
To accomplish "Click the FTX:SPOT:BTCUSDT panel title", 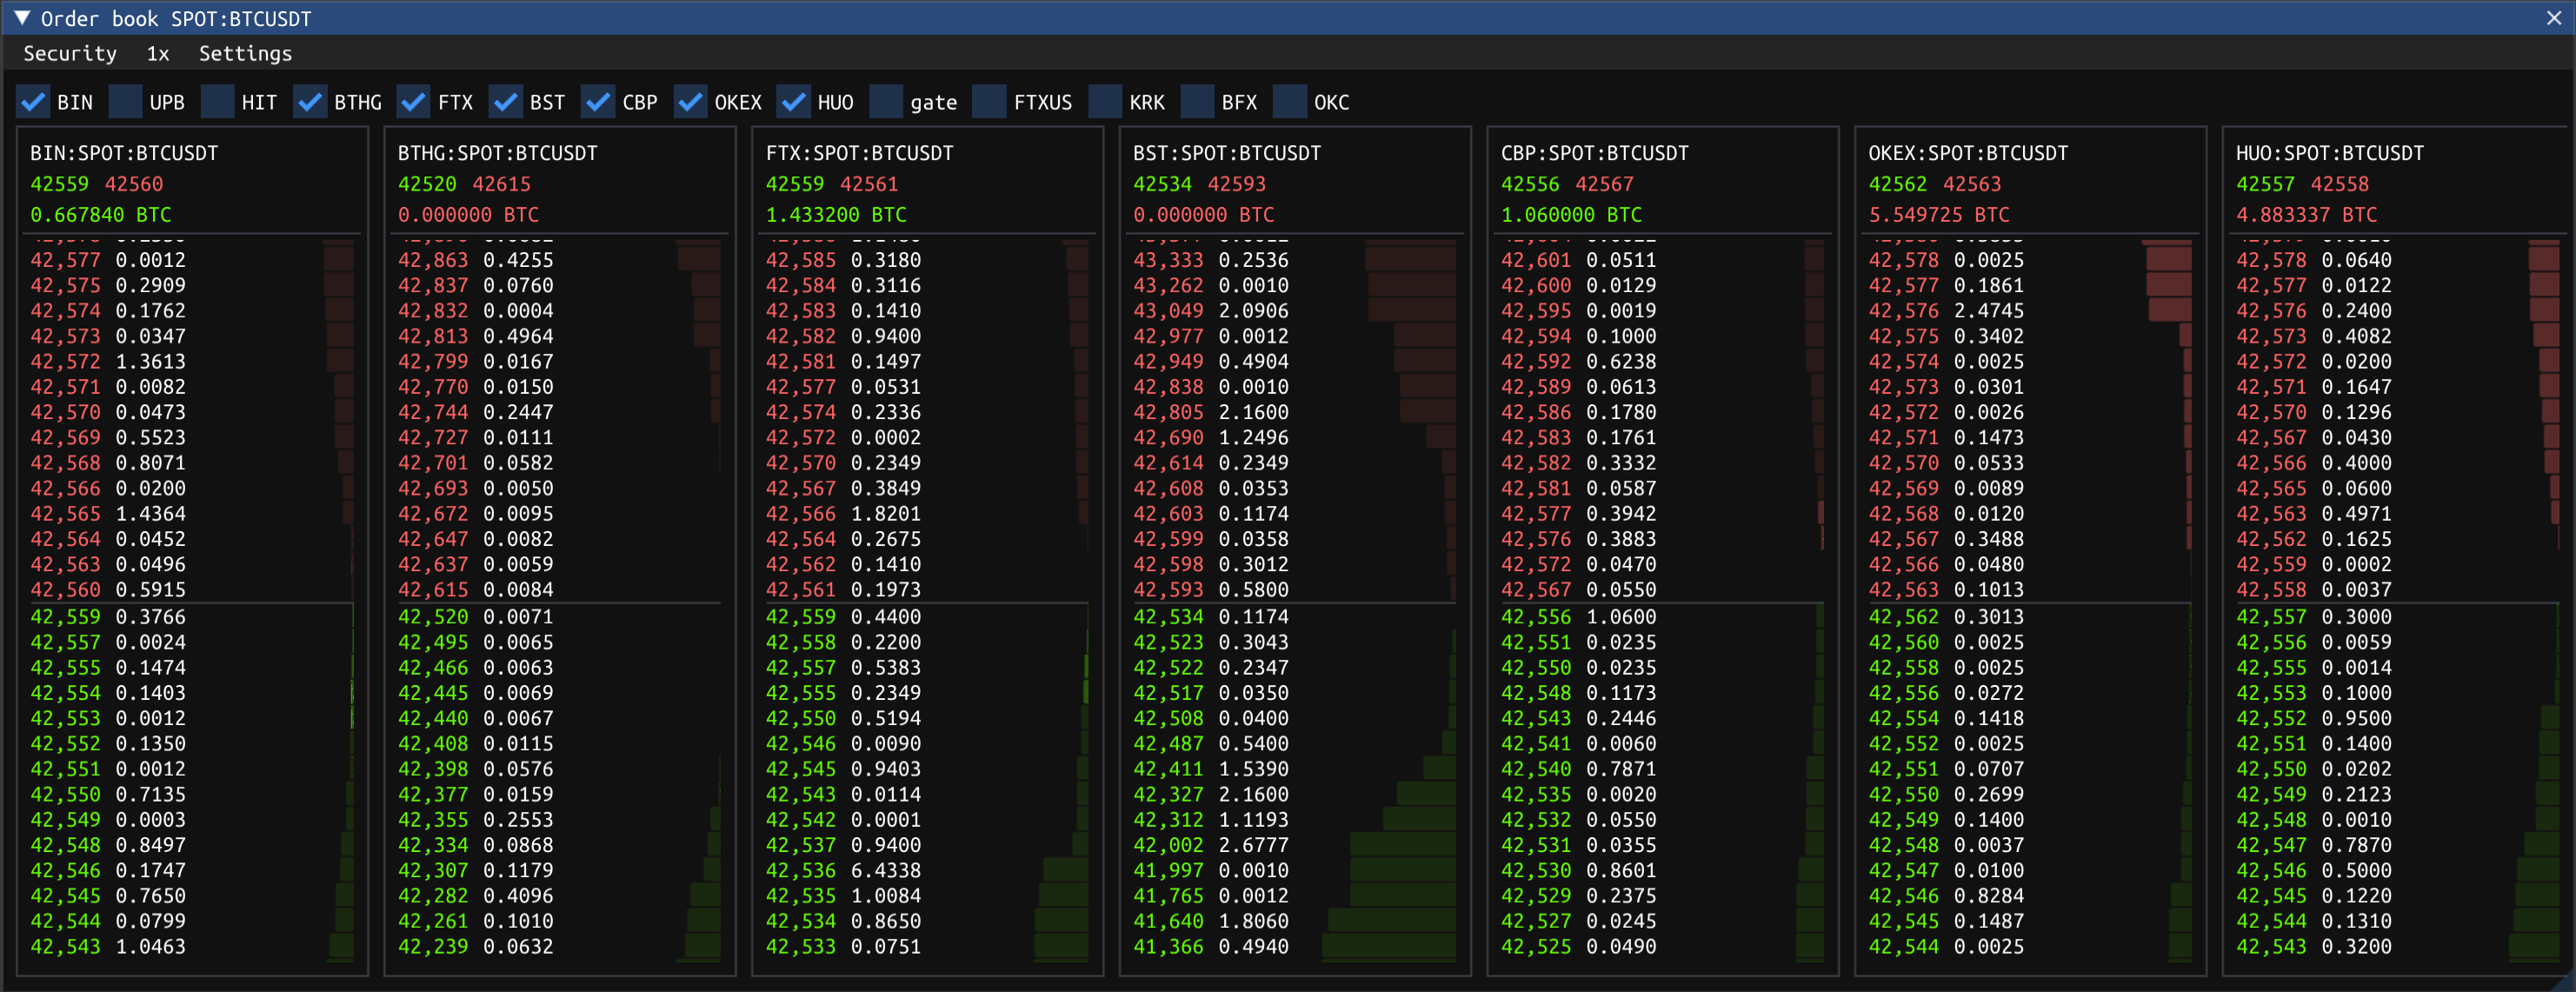I will 860,153.
